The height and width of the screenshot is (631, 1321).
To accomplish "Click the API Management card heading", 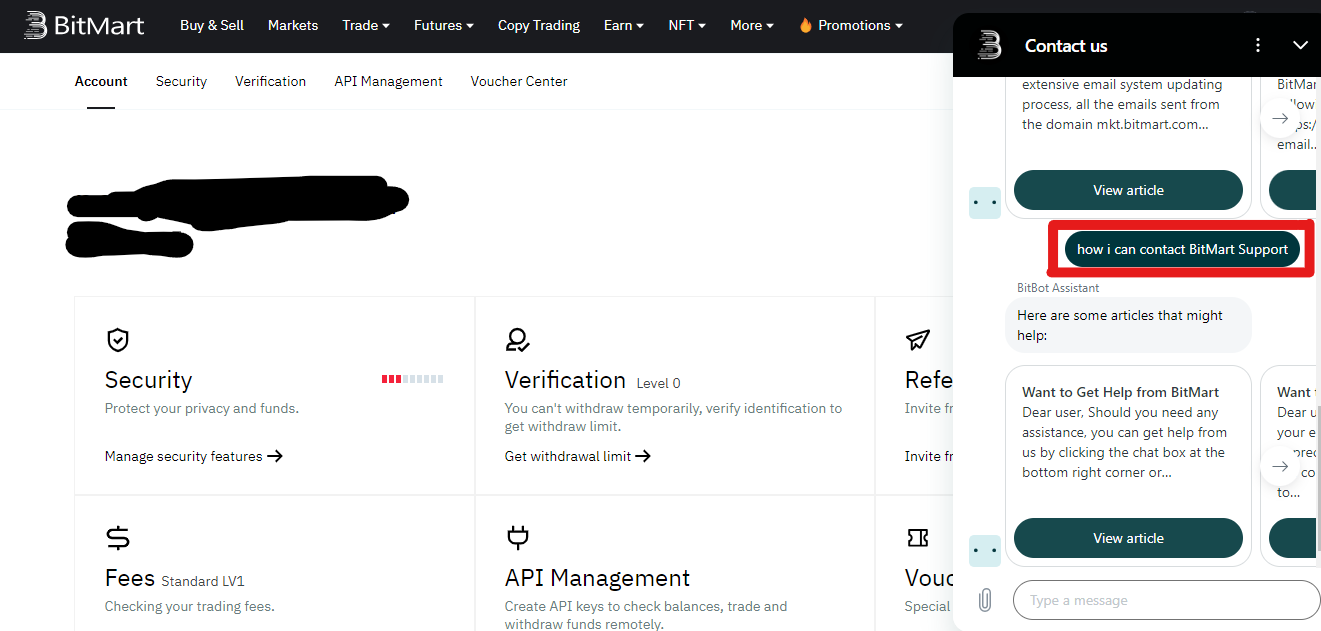I will tap(597, 578).
